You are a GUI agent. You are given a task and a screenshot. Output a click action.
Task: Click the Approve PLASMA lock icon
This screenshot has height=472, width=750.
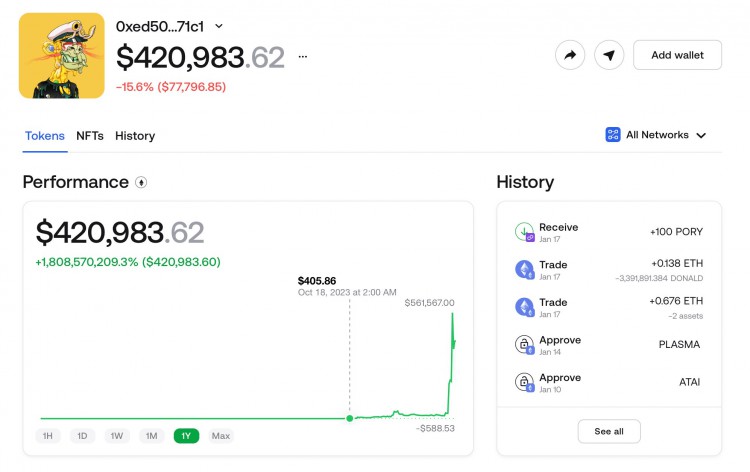[x=524, y=344]
